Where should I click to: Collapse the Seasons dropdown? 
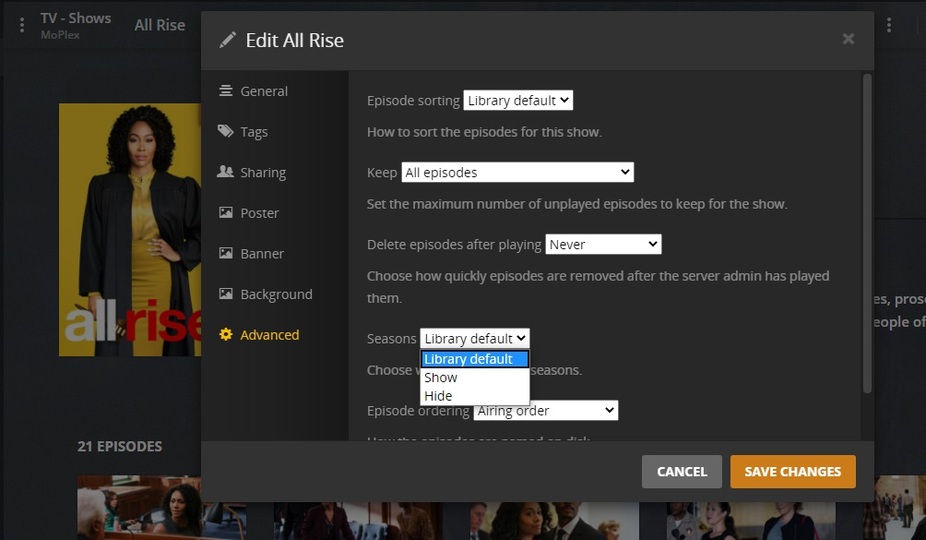click(475, 339)
